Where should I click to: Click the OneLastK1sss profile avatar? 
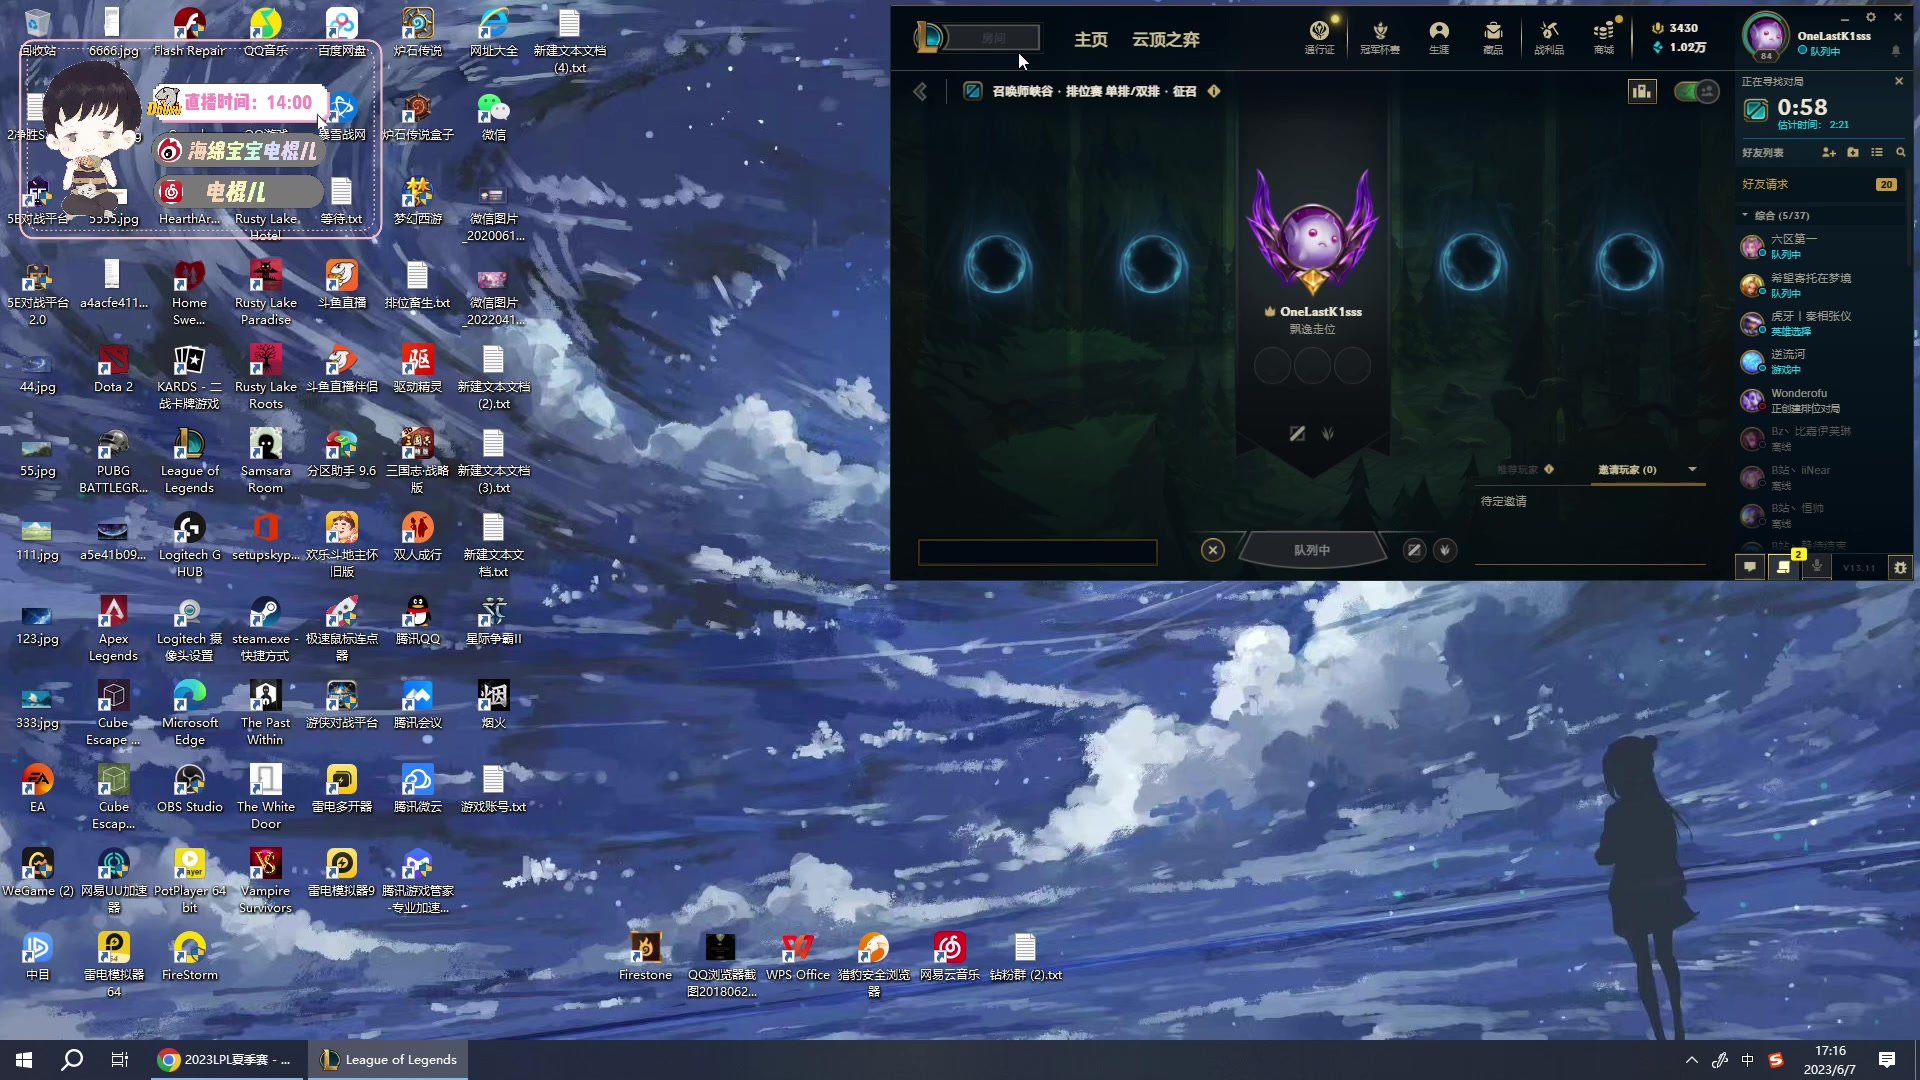(x=1766, y=36)
